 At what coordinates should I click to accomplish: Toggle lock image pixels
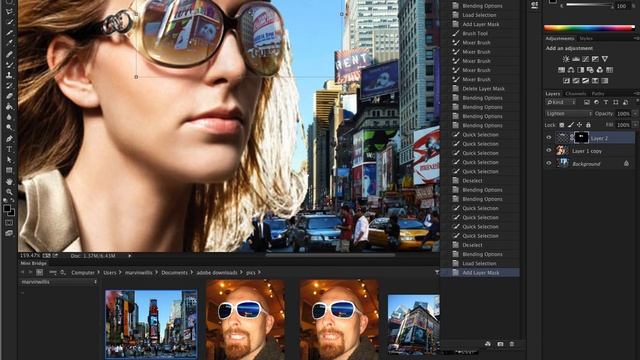pyautogui.click(x=571, y=125)
